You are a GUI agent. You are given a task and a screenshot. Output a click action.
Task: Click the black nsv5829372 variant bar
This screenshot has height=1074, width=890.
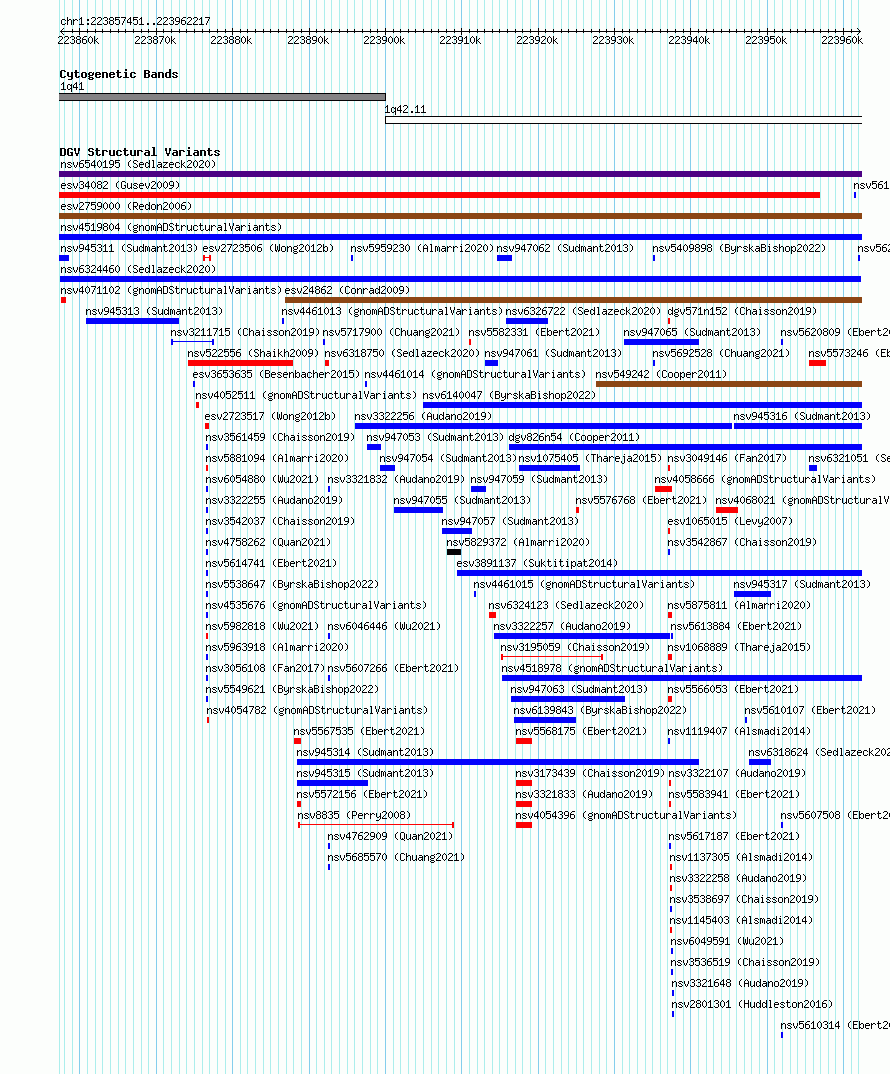pyautogui.click(x=454, y=552)
